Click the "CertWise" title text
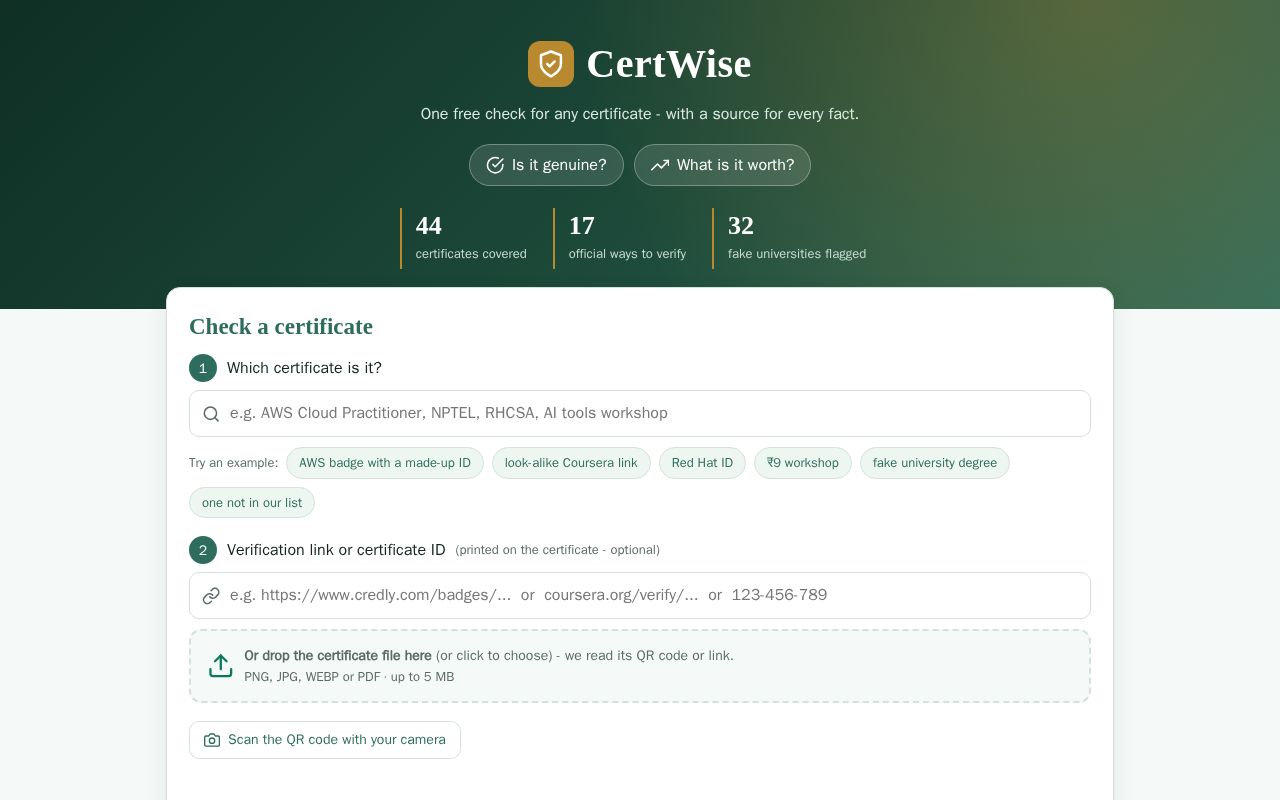1280x800 pixels. click(x=669, y=64)
